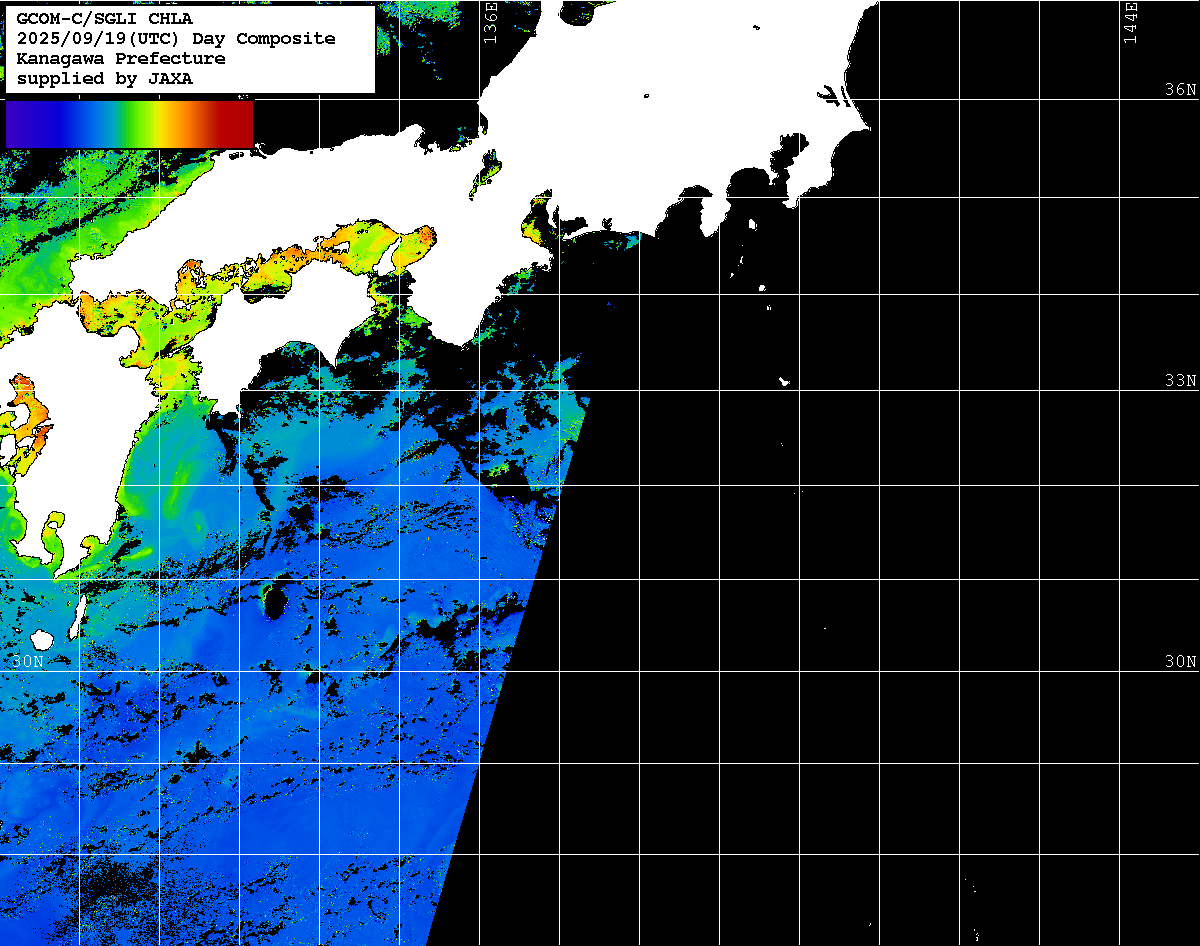
Task: Click the '144E' longitude label
Action: [x=1131, y=23]
